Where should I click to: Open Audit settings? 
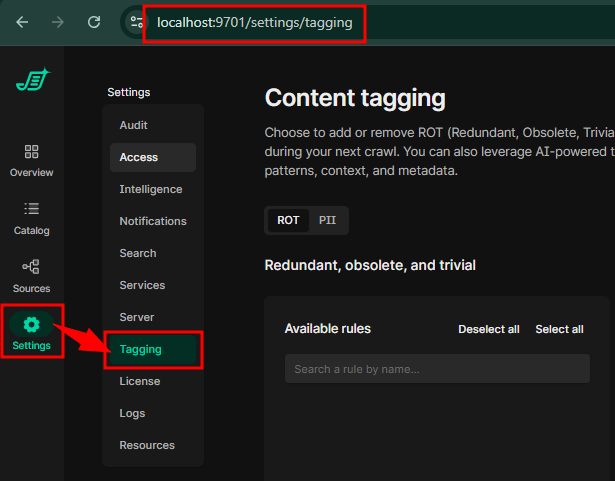click(x=133, y=125)
